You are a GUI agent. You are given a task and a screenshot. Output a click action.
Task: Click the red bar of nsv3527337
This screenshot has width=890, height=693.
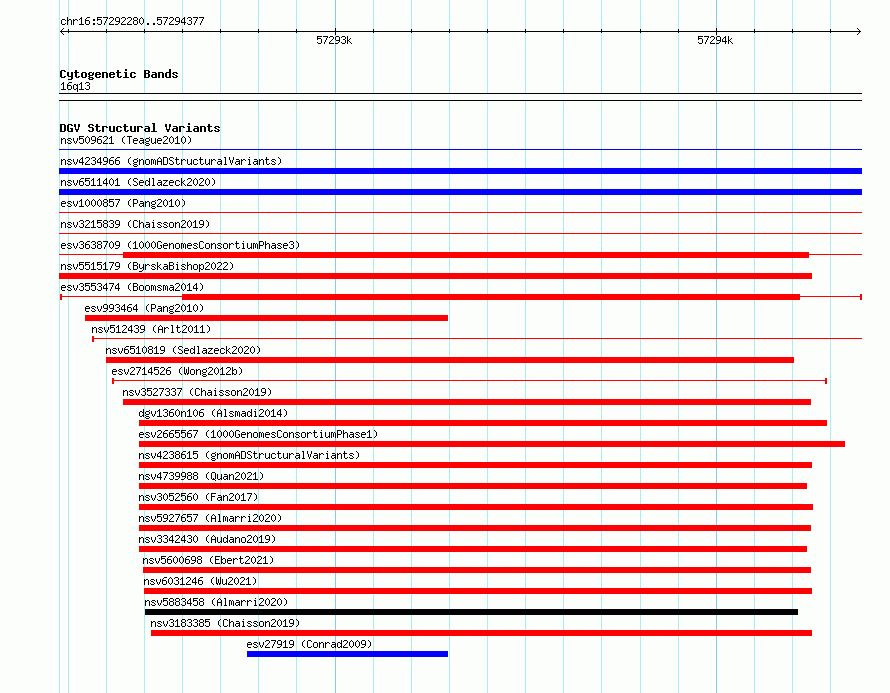467,402
